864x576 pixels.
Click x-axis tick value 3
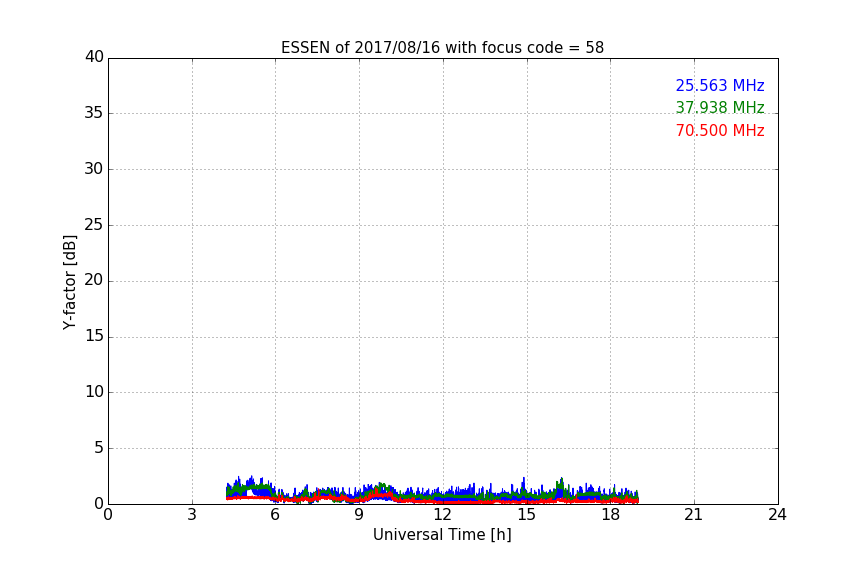(x=192, y=515)
